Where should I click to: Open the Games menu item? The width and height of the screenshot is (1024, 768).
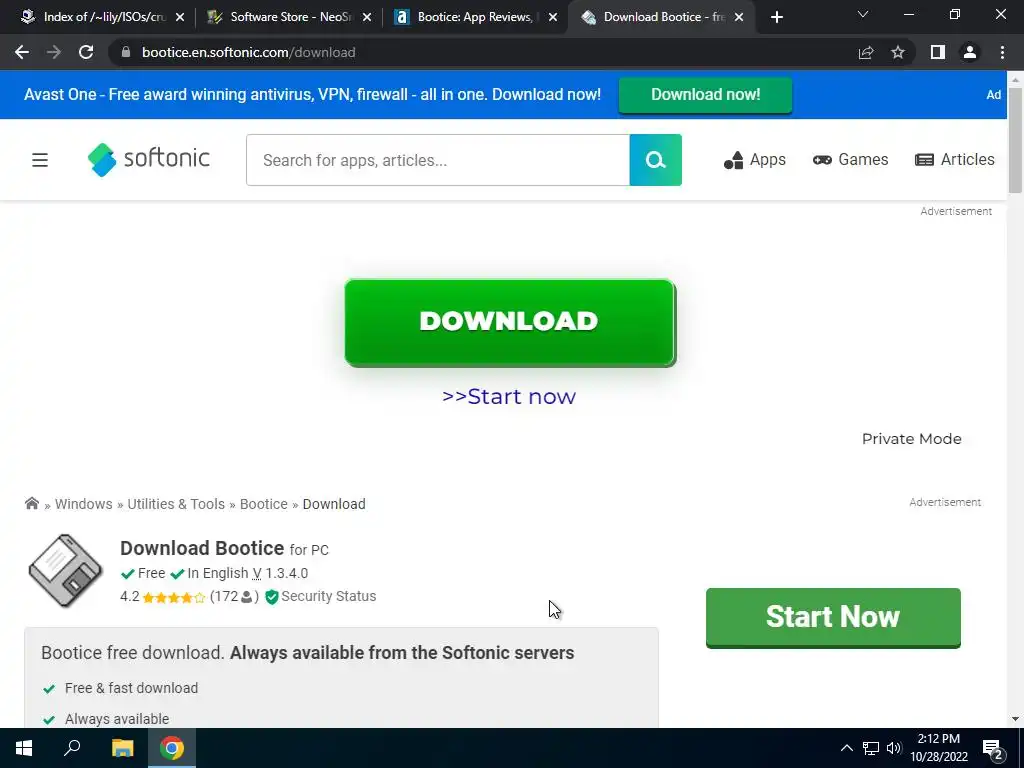[x=850, y=159]
